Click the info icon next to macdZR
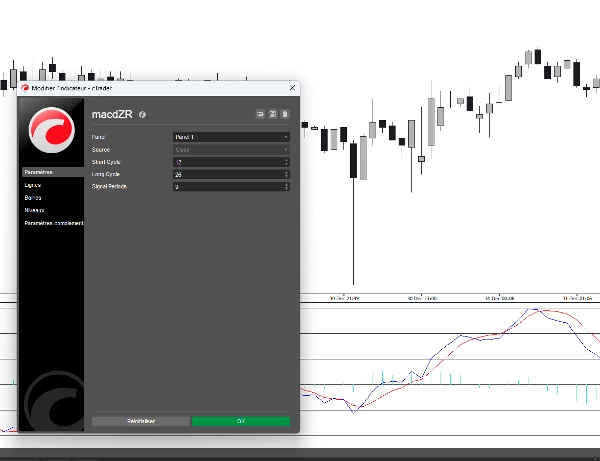600x461 pixels. pyautogui.click(x=143, y=114)
